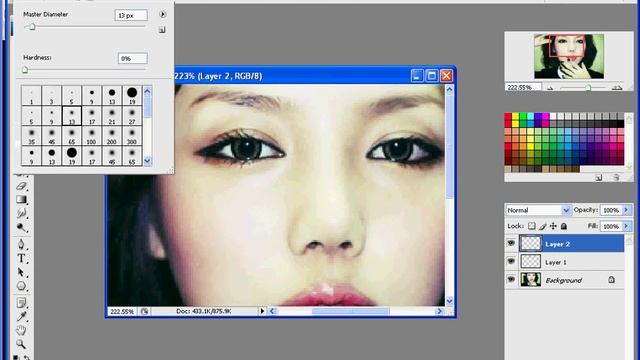
Task: Hide Layer 2 with its eye icon
Action: coord(511,243)
